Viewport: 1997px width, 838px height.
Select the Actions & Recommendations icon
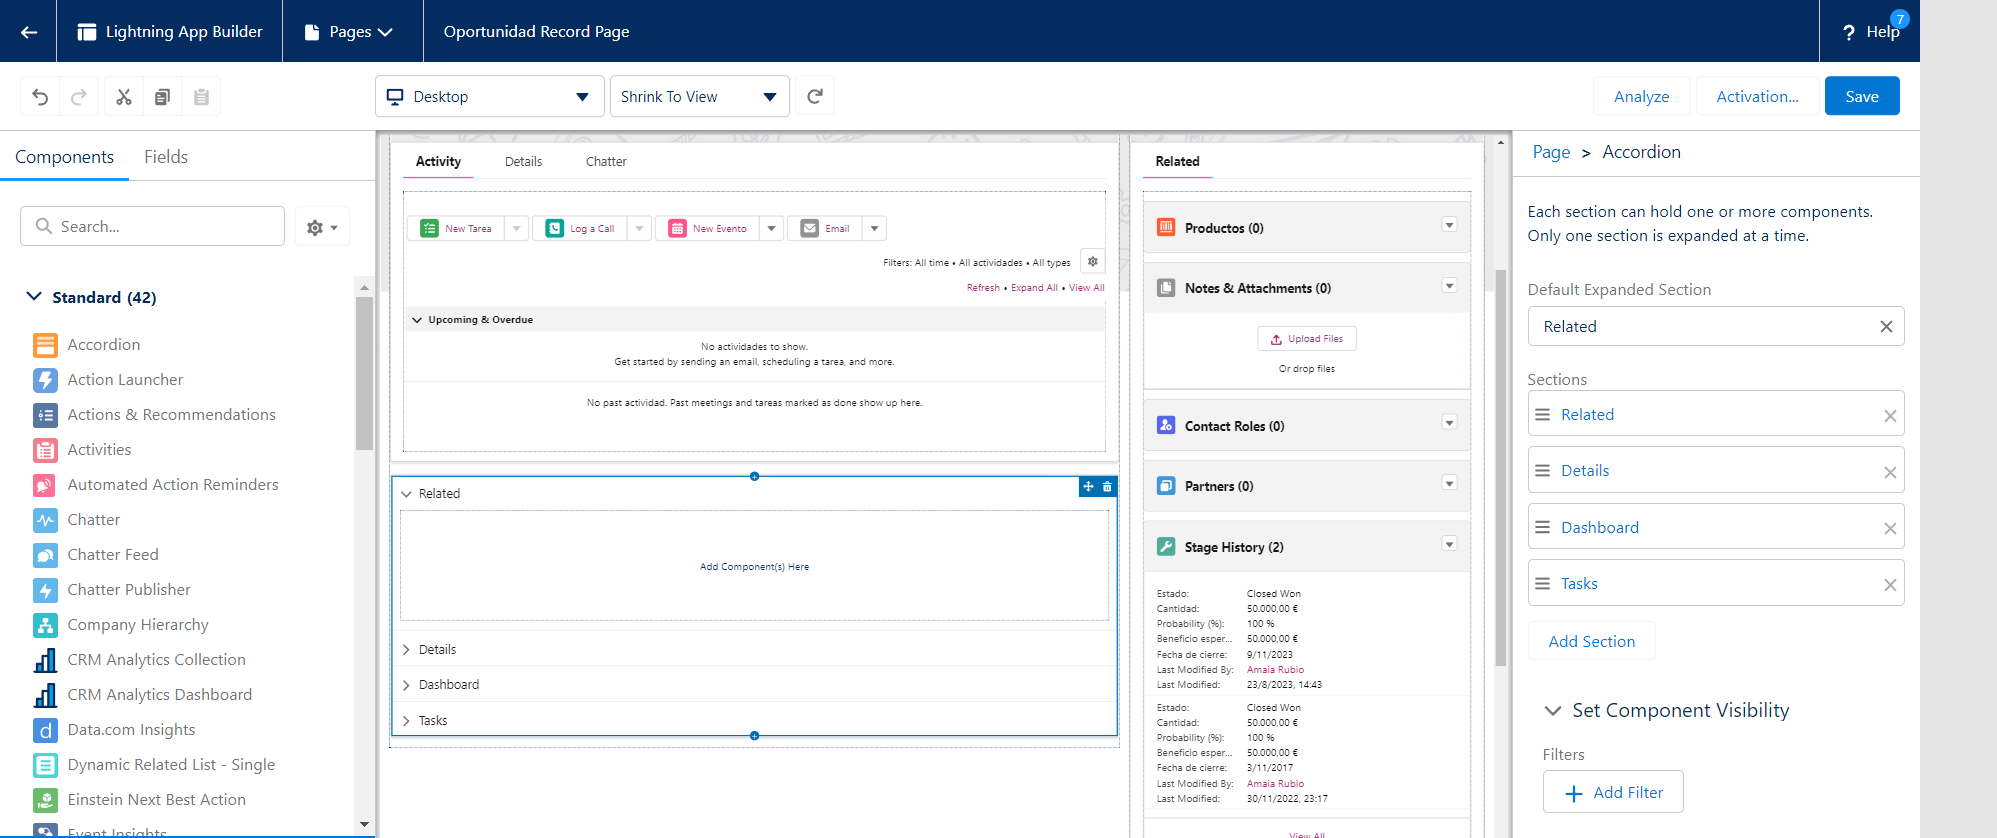tap(45, 415)
